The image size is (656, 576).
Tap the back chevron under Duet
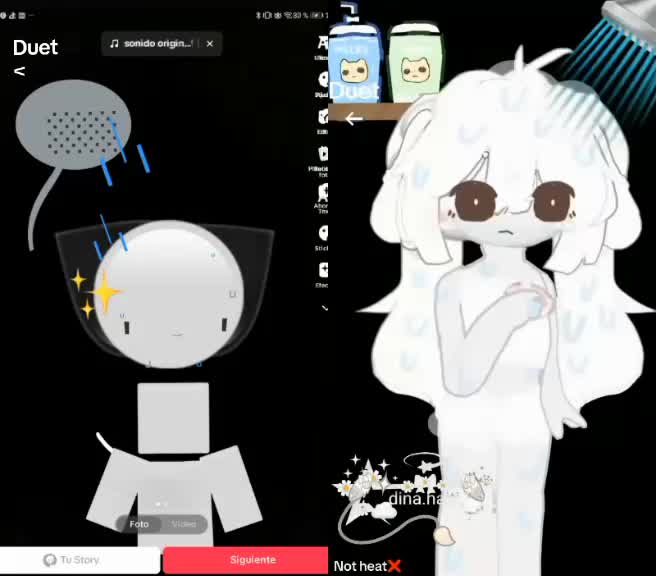[x=19, y=72]
